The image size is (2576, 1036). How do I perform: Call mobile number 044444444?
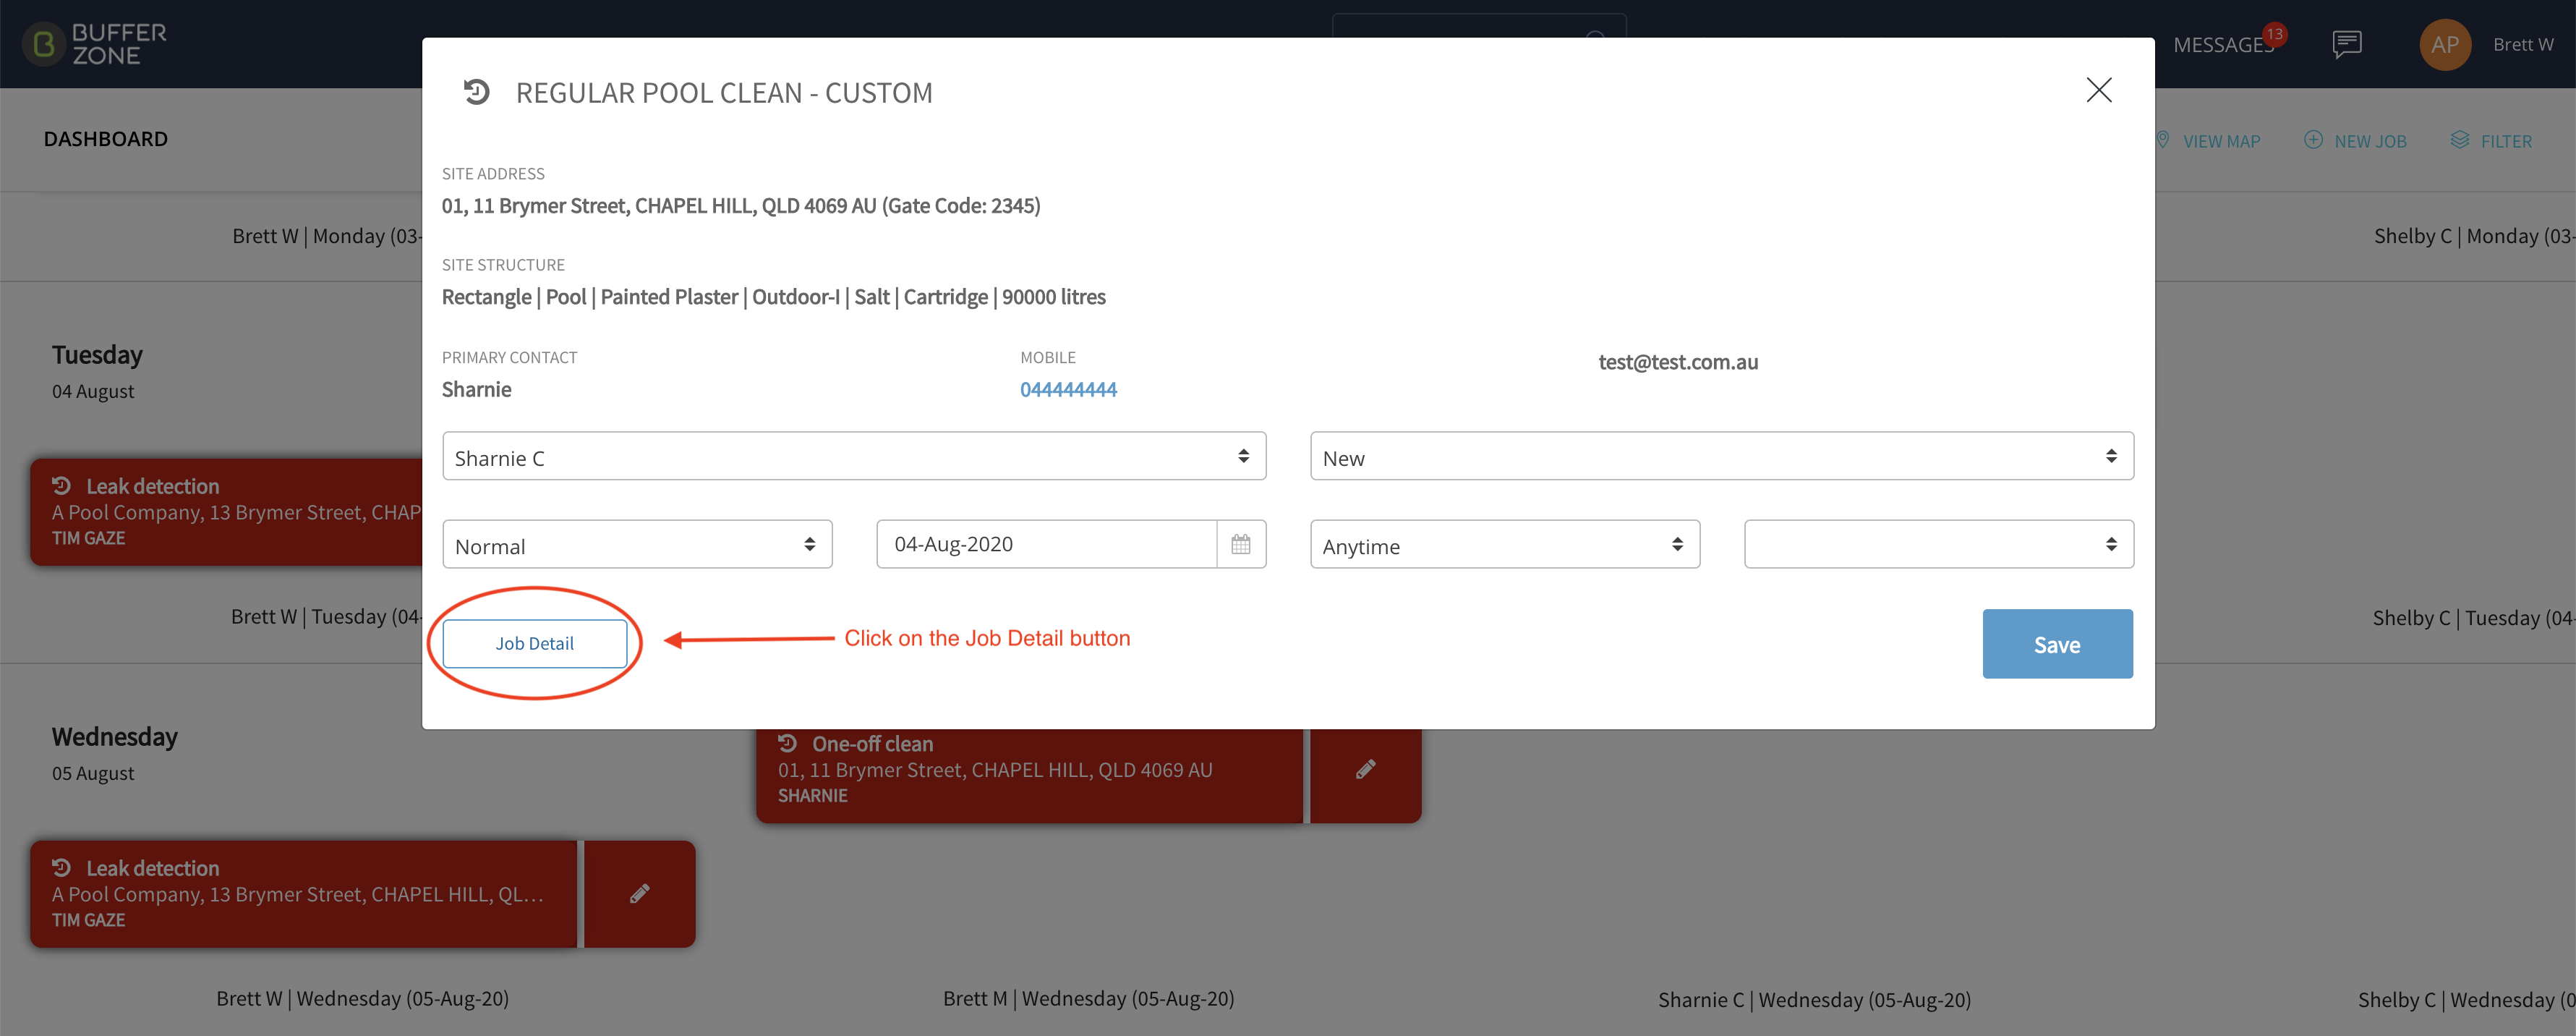[x=1068, y=389]
